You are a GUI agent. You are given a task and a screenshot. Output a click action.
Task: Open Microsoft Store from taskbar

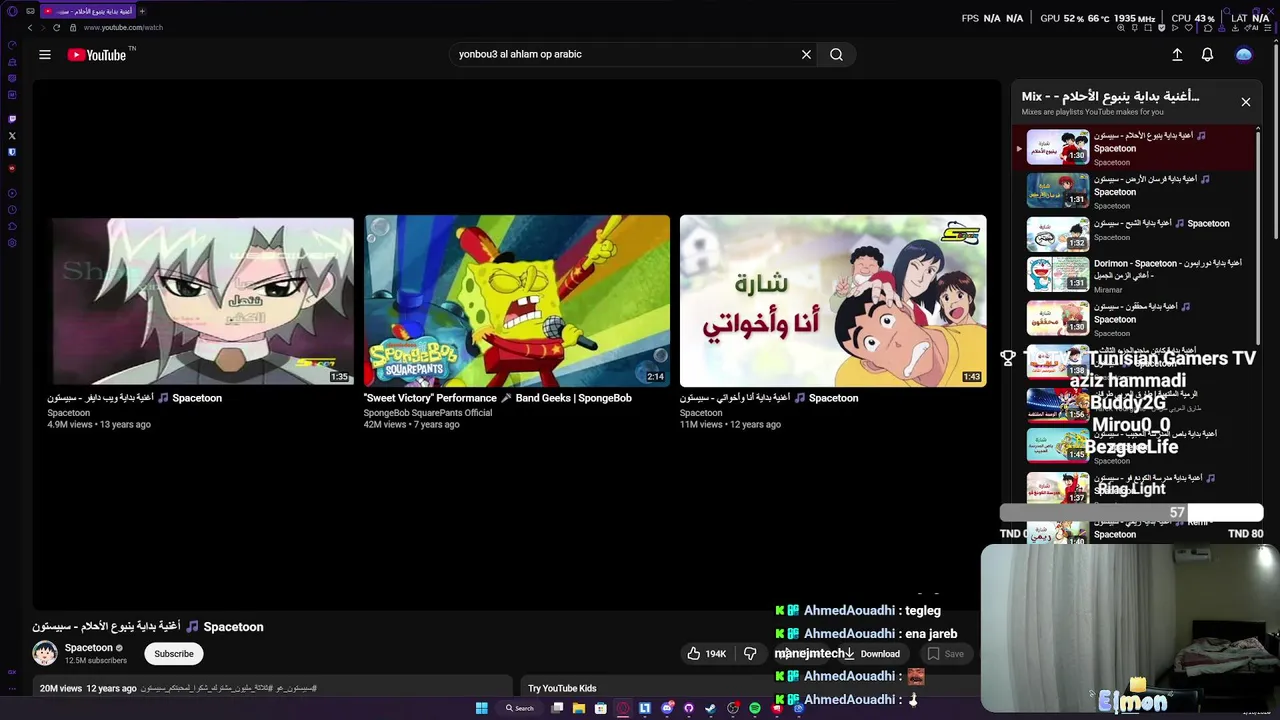click(x=600, y=708)
